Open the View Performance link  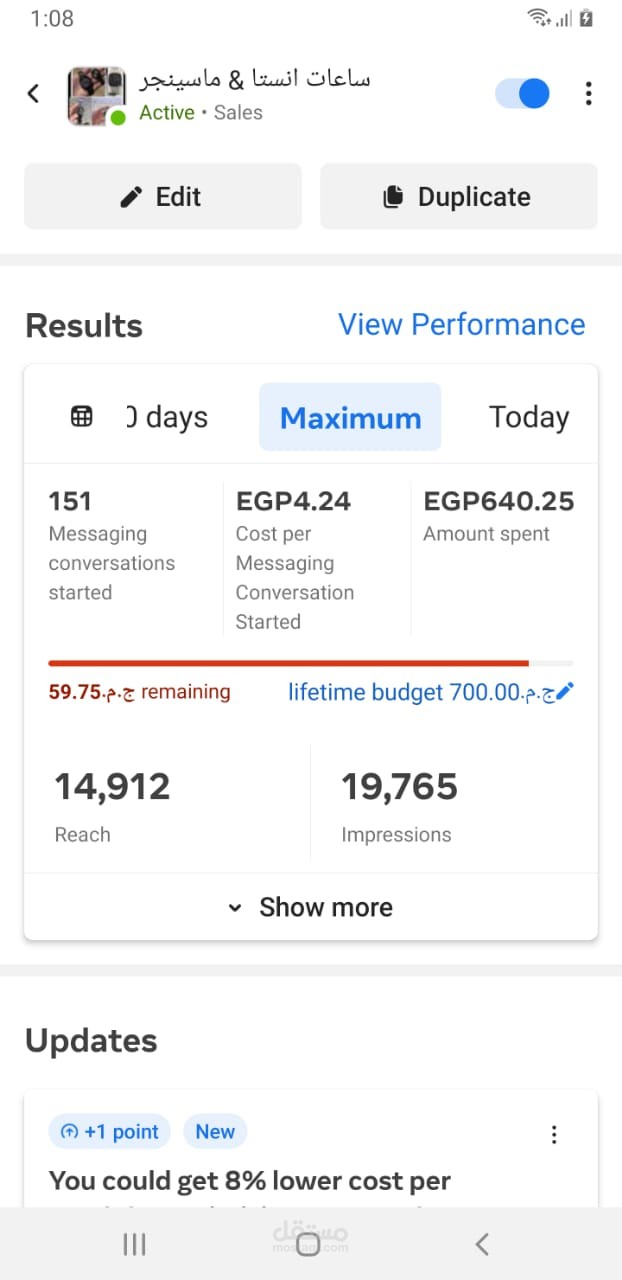[461, 325]
